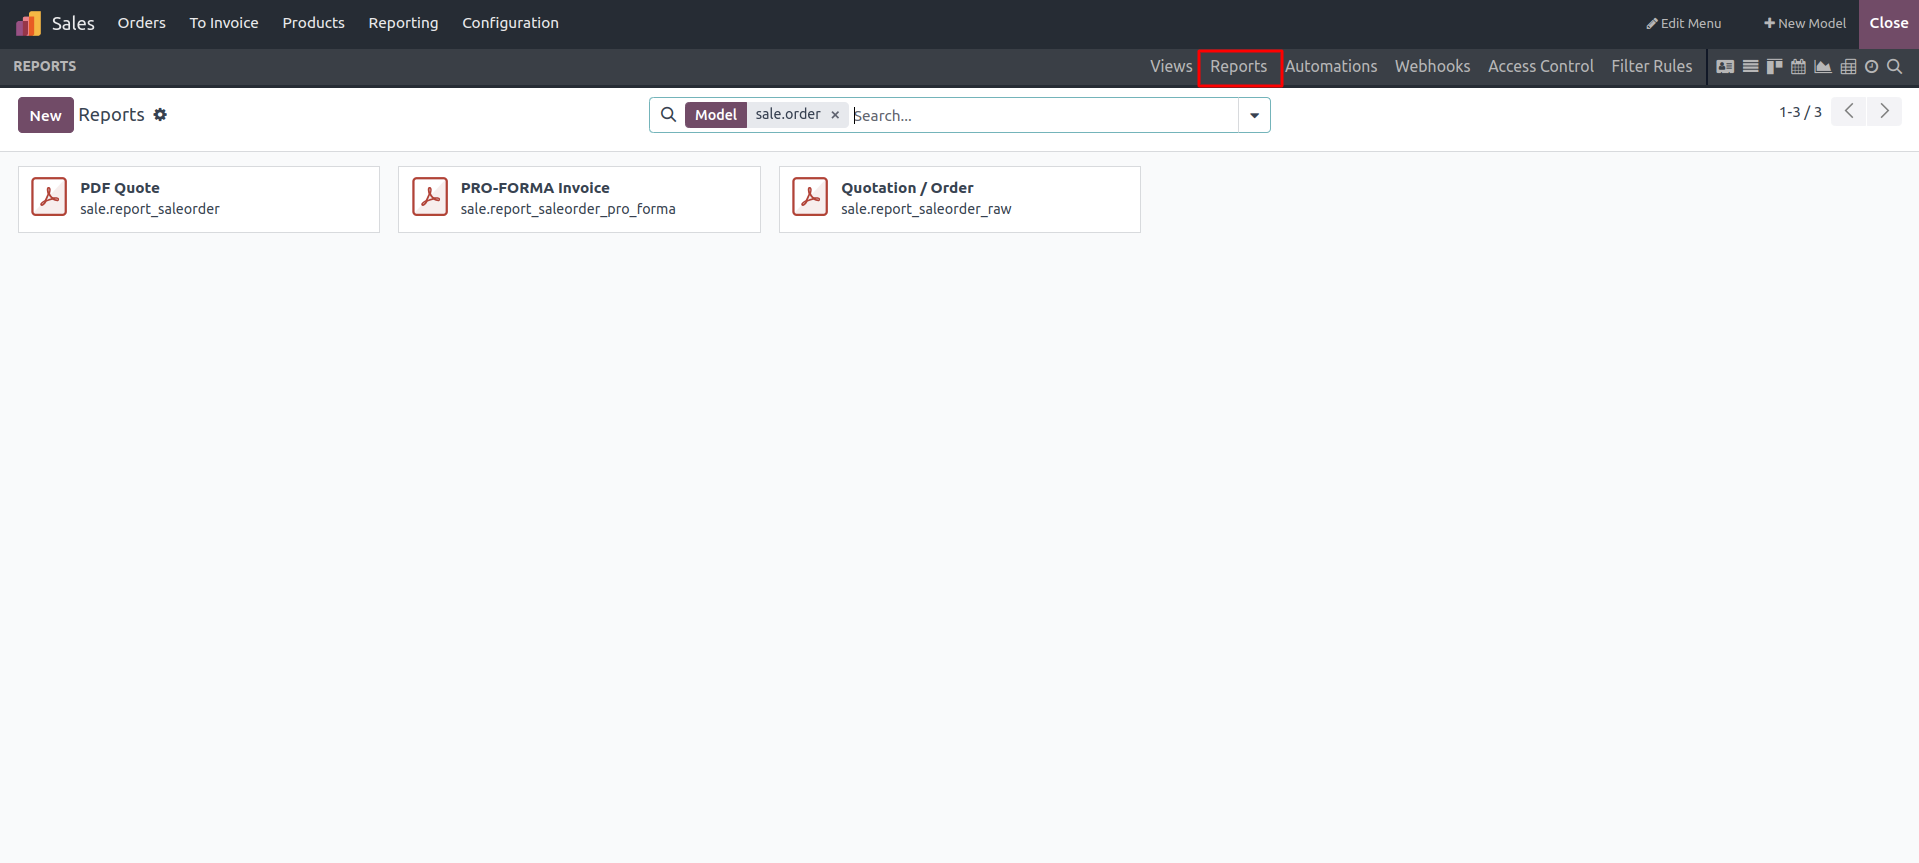Image resolution: width=1919 pixels, height=863 pixels.
Task: Click the Model filter facet label
Action: coord(716,115)
